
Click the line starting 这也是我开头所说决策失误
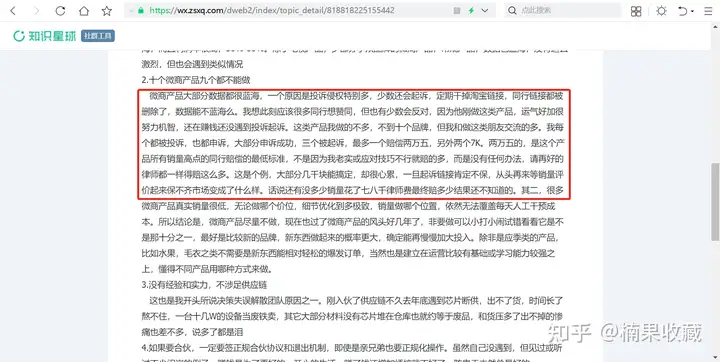[356, 300]
